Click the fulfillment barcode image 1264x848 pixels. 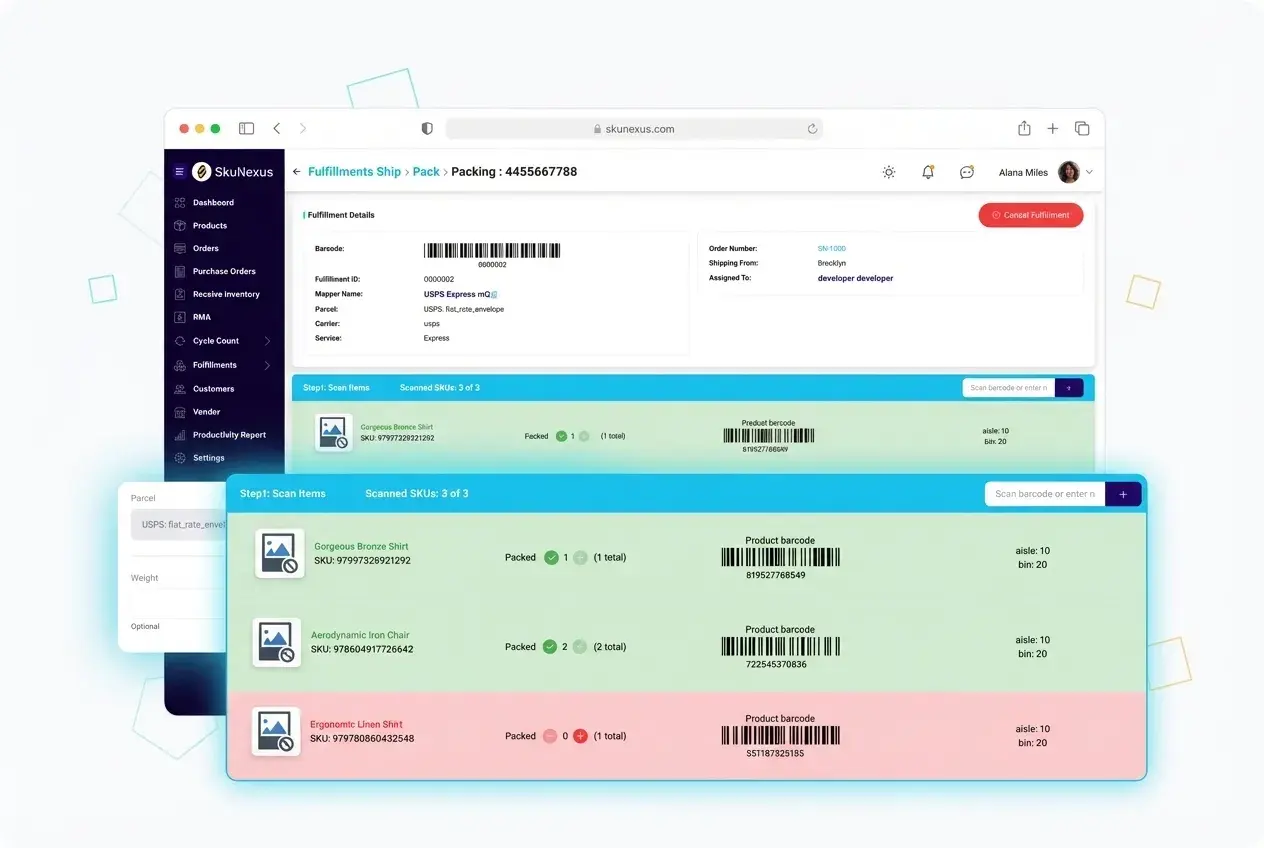492,250
